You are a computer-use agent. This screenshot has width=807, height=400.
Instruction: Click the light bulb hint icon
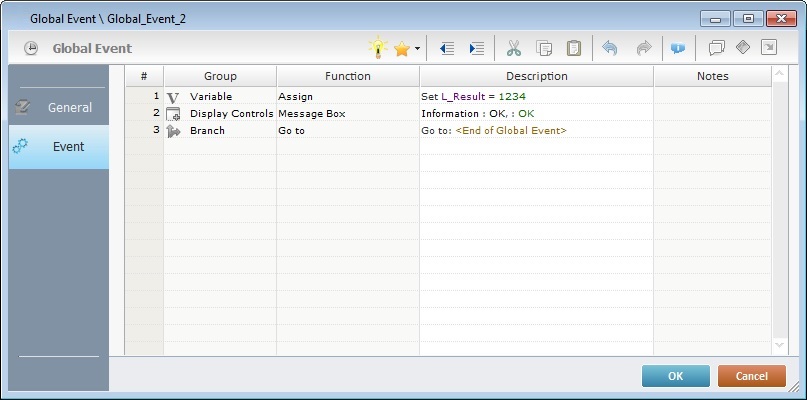coord(378,48)
